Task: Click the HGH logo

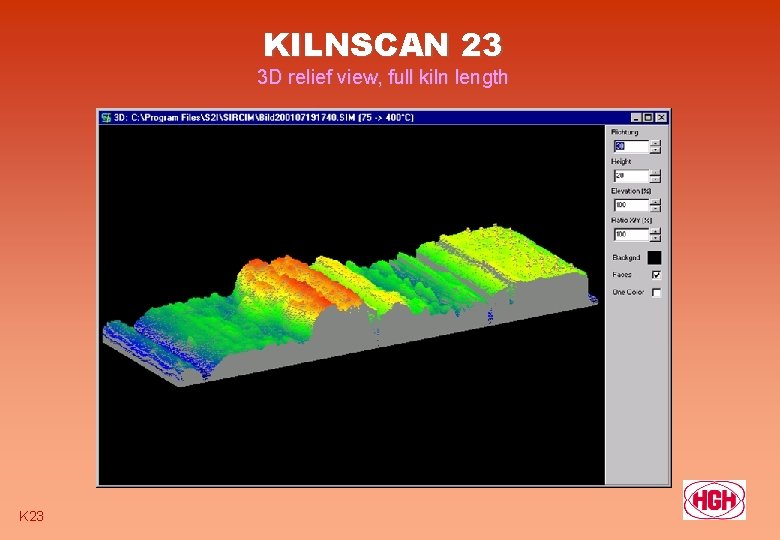Action: [x=714, y=500]
